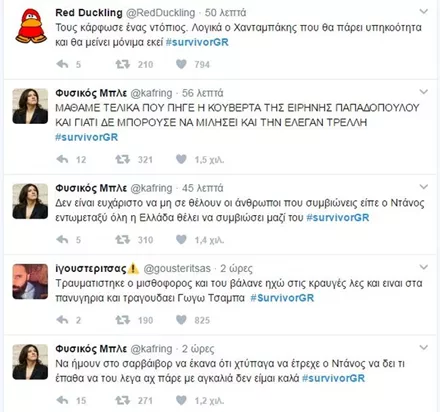Reply to the tweet with 15 replies
This screenshot has height=412, width=440.
coord(62,400)
